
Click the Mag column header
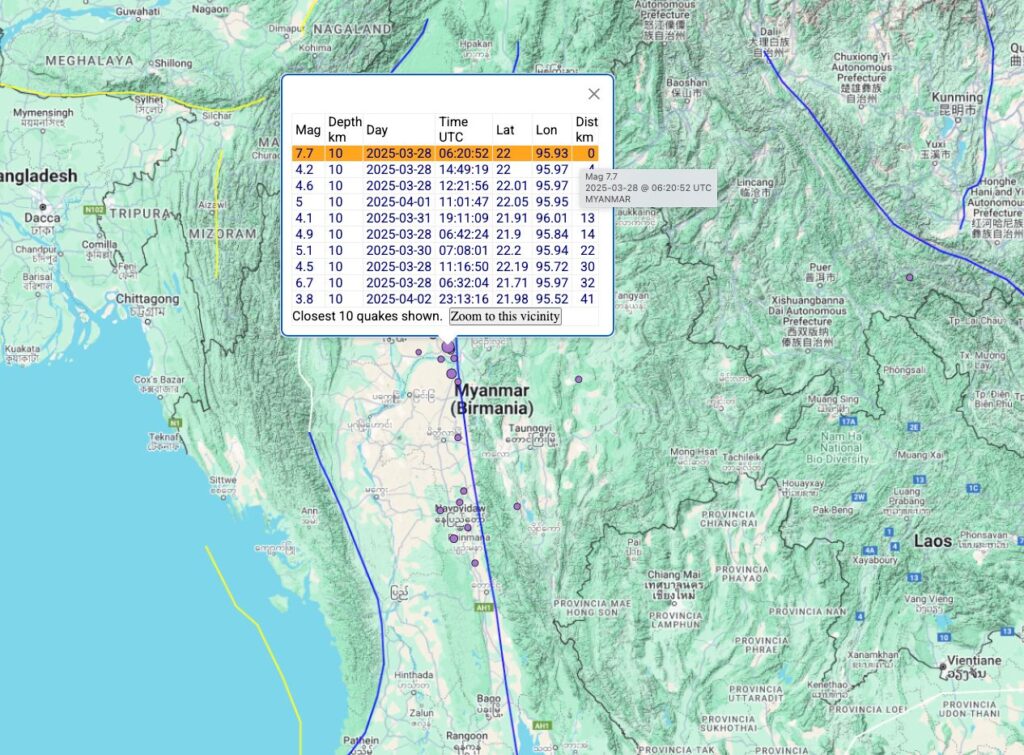tap(307, 130)
